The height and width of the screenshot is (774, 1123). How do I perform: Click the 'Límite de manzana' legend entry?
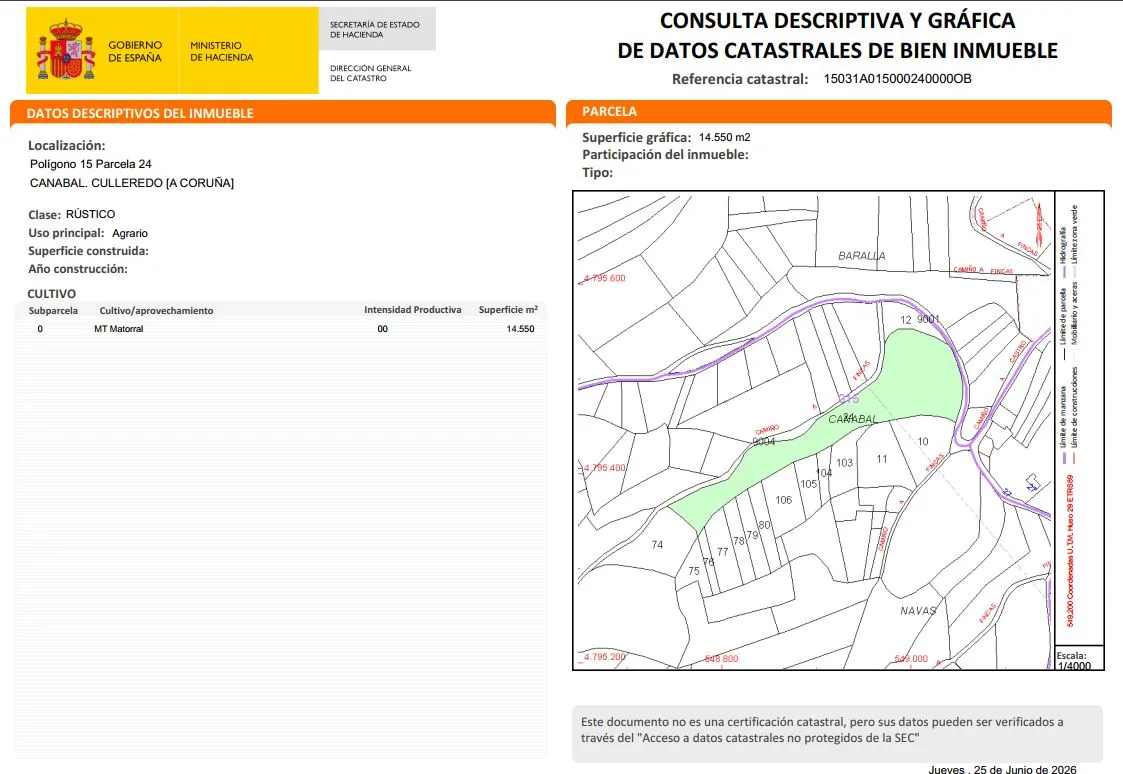click(x=1064, y=426)
